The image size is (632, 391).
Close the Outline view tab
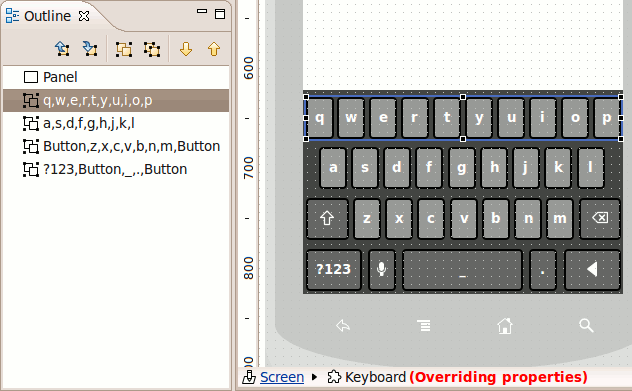[84, 16]
